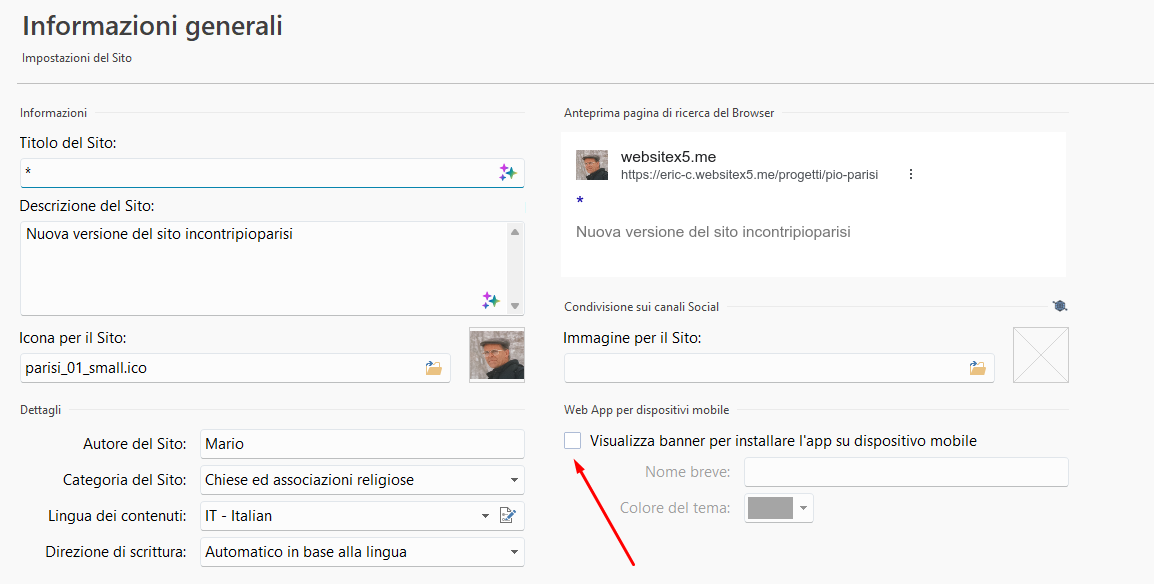Image resolution: width=1154 pixels, height=584 pixels.
Task: Click the Nome breve input field
Action: point(906,471)
